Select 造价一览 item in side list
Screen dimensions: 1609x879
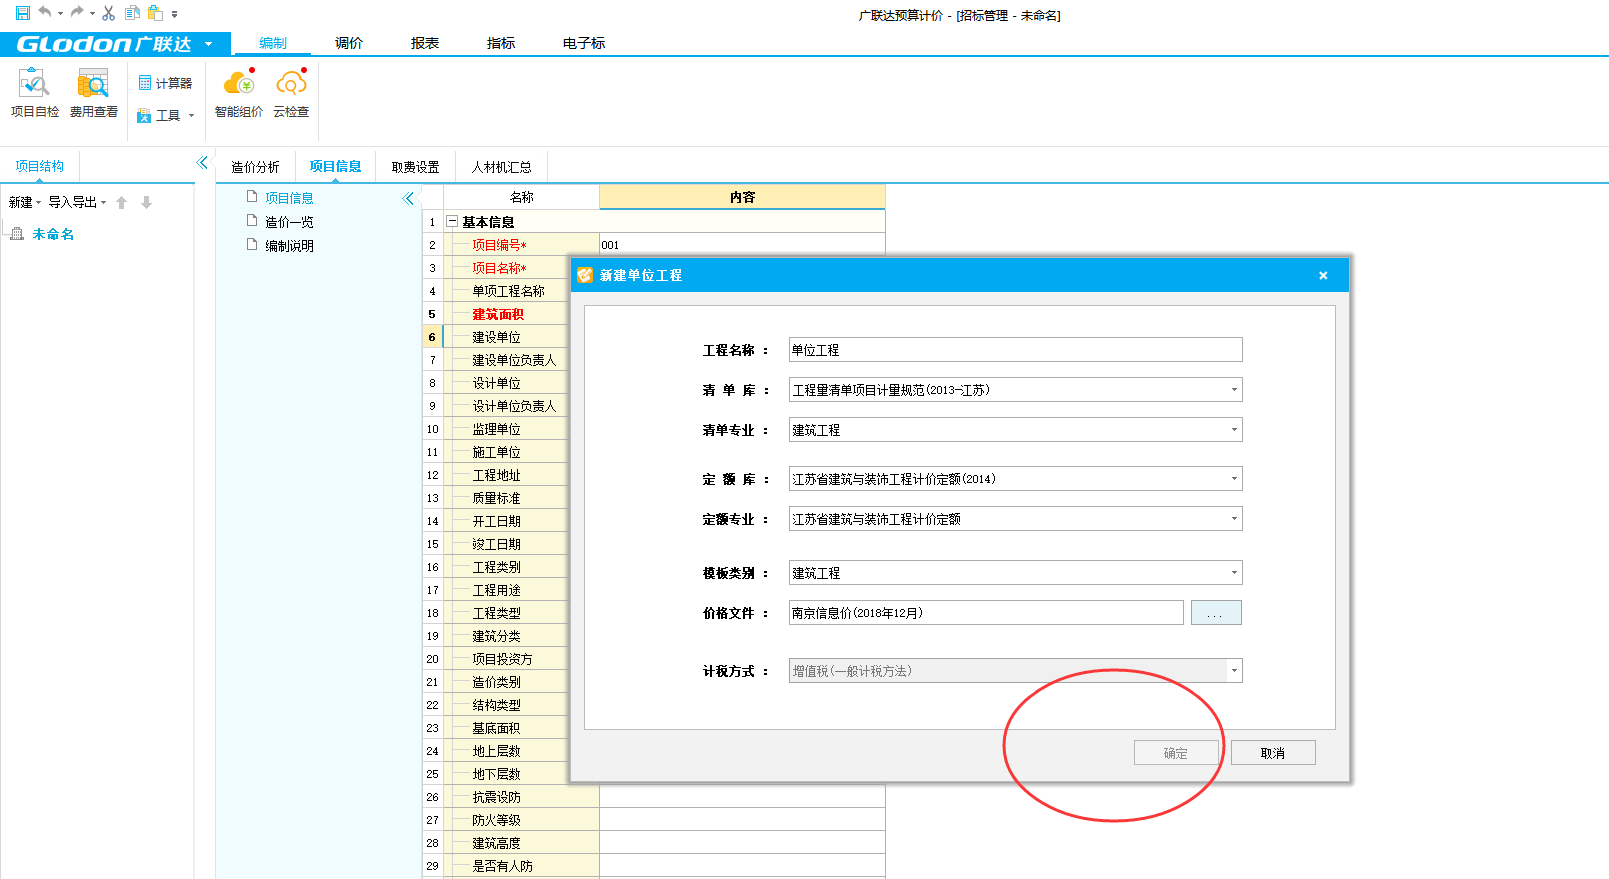click(289, 222)
